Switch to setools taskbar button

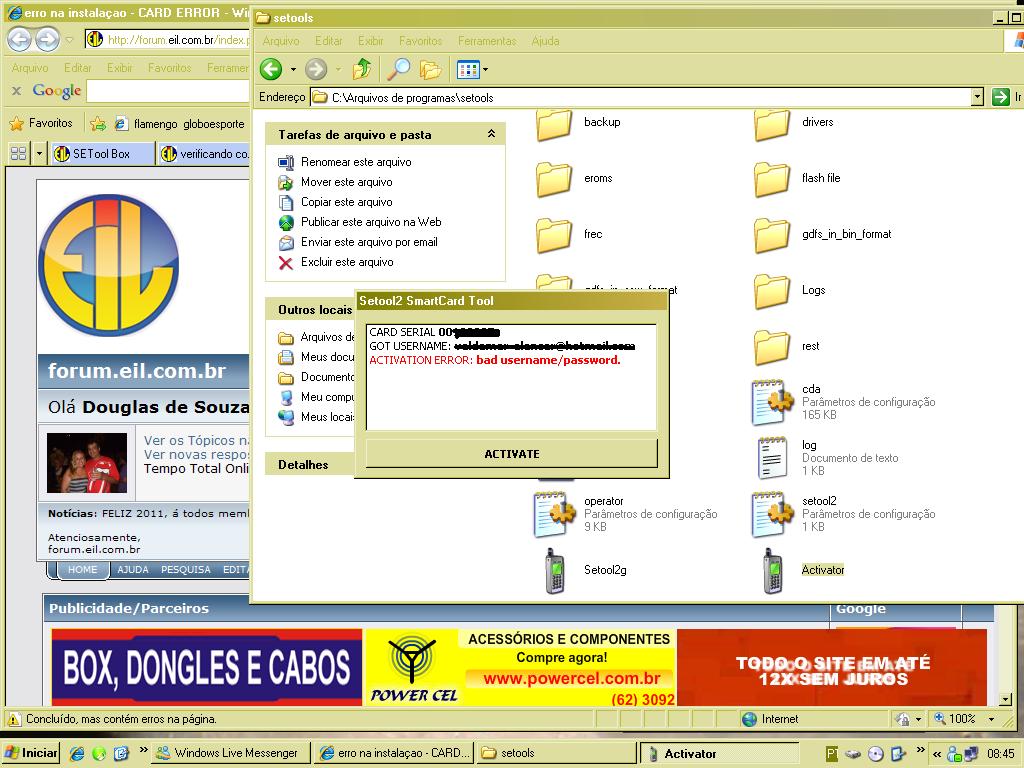tap(556, 753)
